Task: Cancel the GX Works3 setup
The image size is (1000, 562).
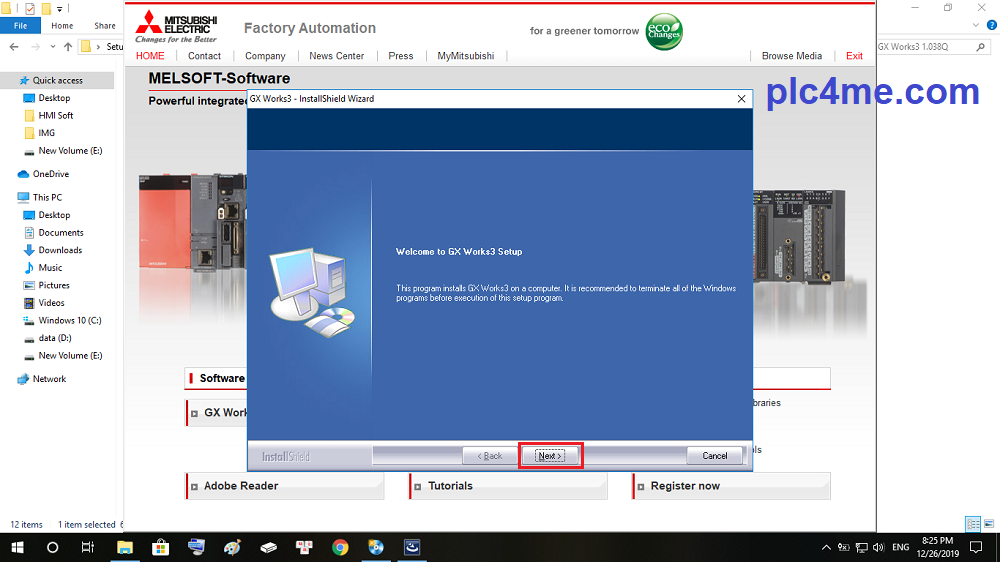Action: click(x=715, y=456)
